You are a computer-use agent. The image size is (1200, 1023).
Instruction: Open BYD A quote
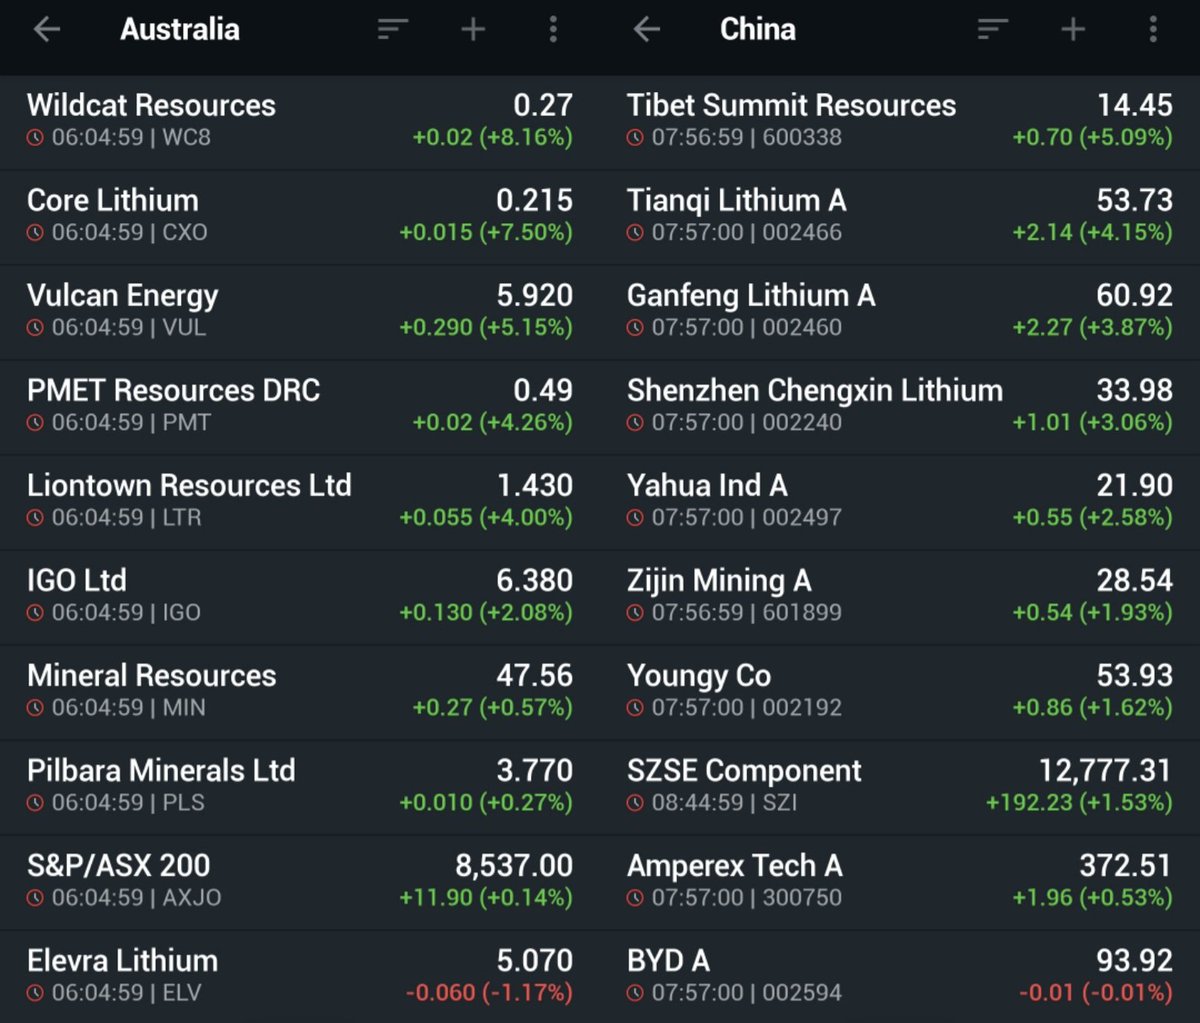pos(900,977)
